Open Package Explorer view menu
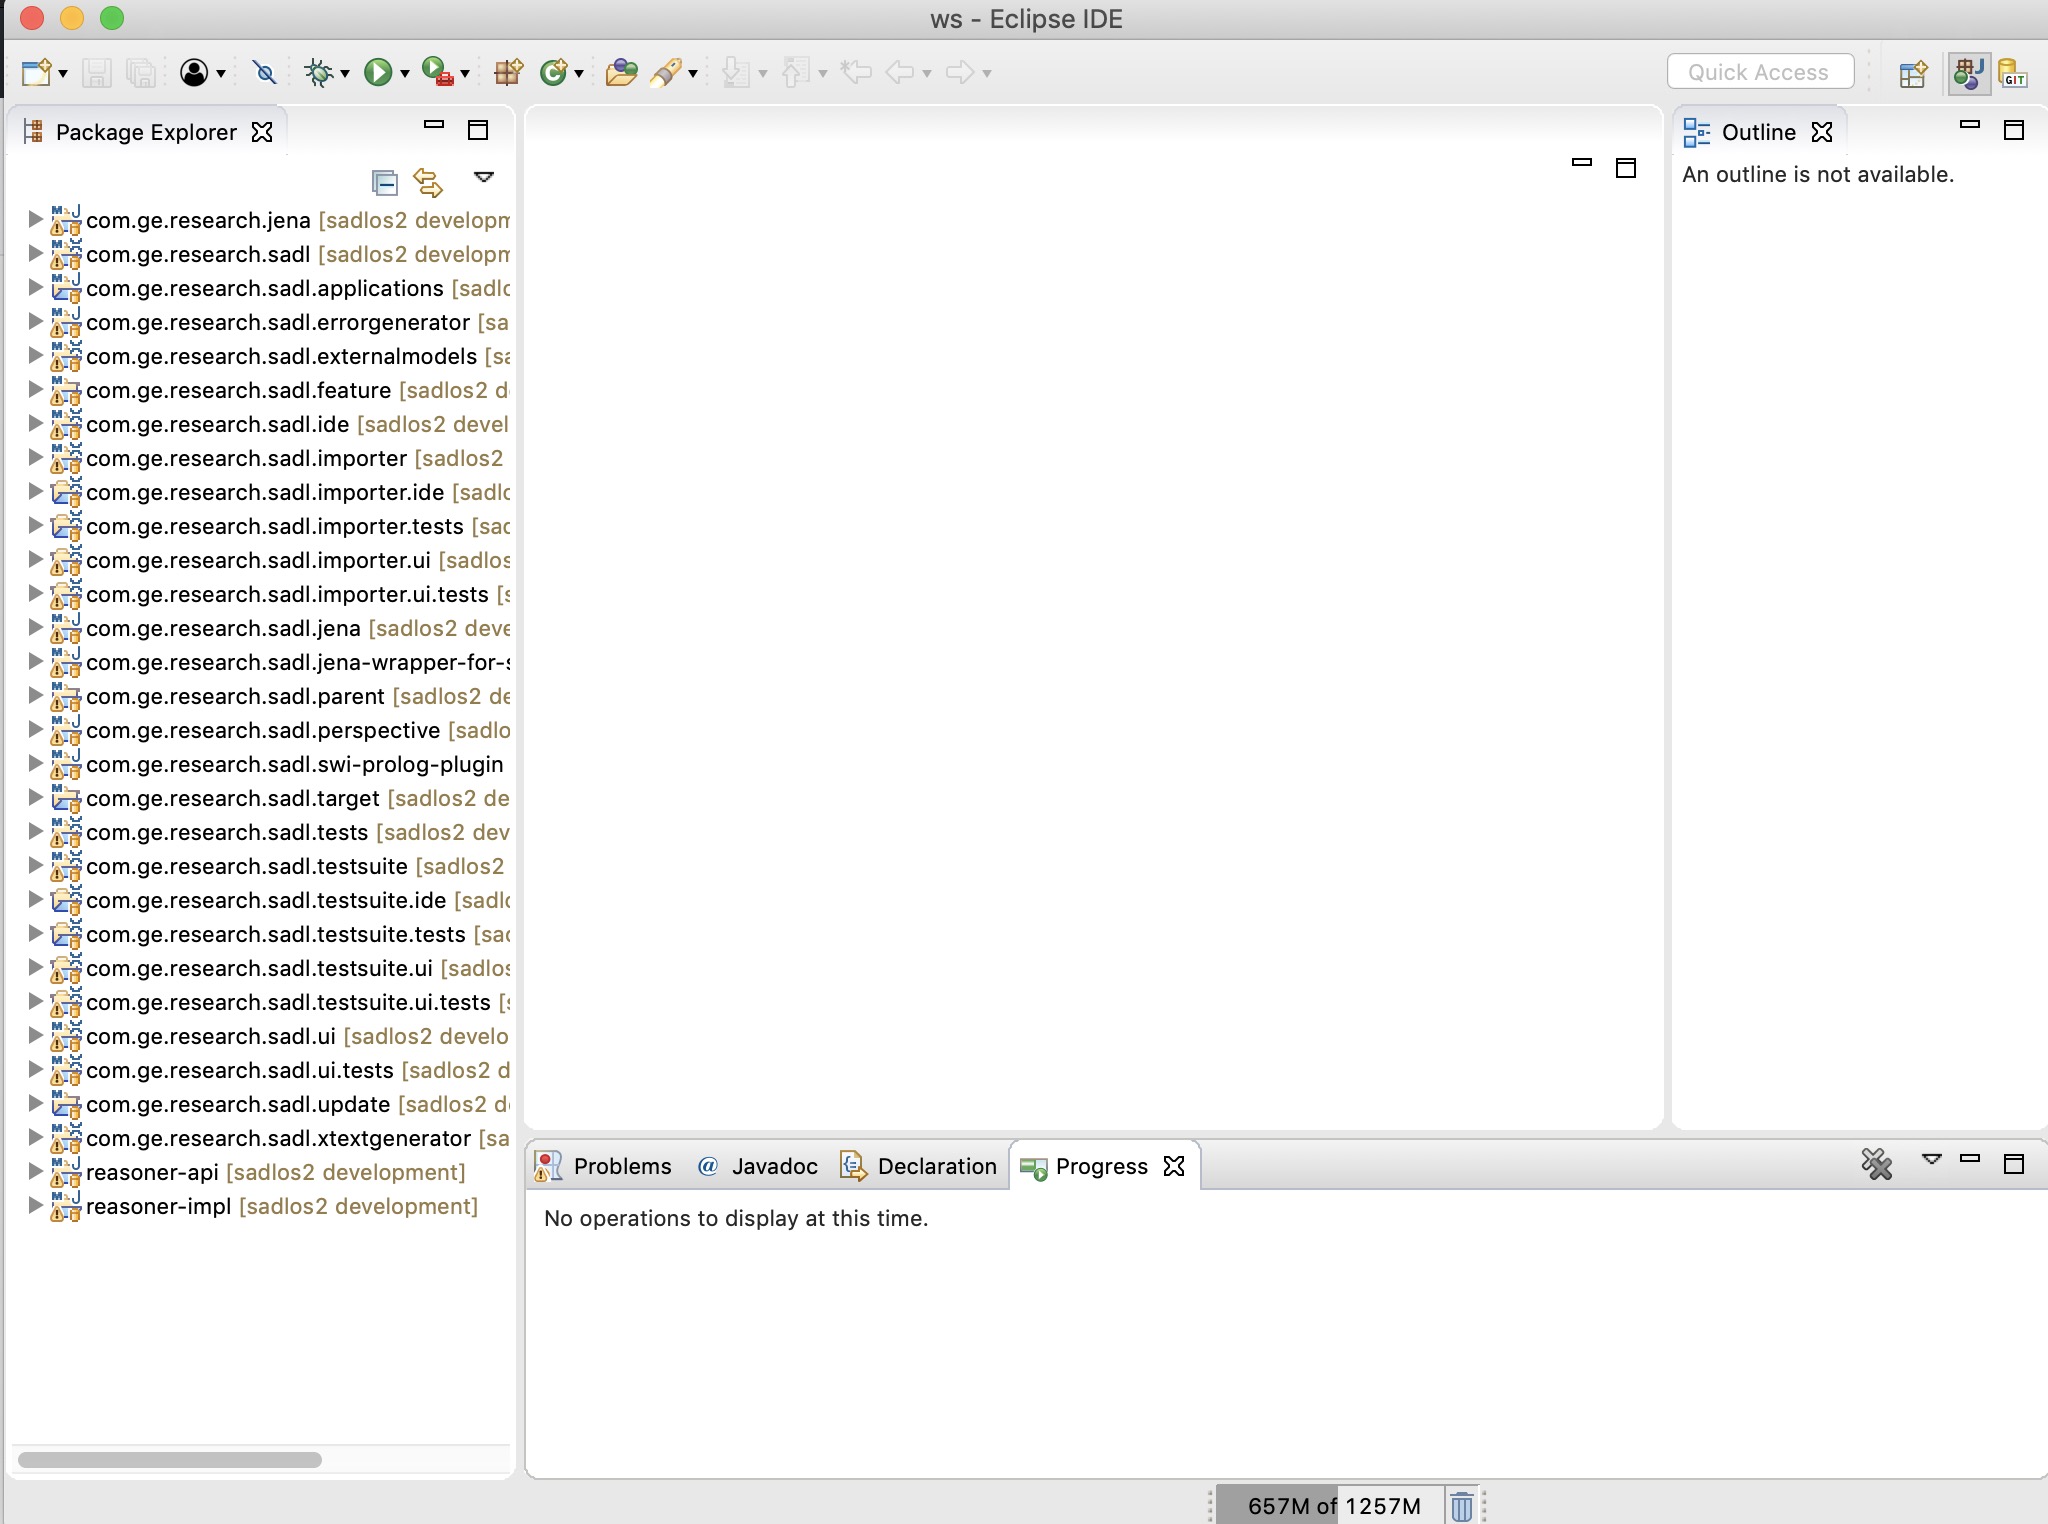Screen dimensions: 2048x1524 point(484,178)
